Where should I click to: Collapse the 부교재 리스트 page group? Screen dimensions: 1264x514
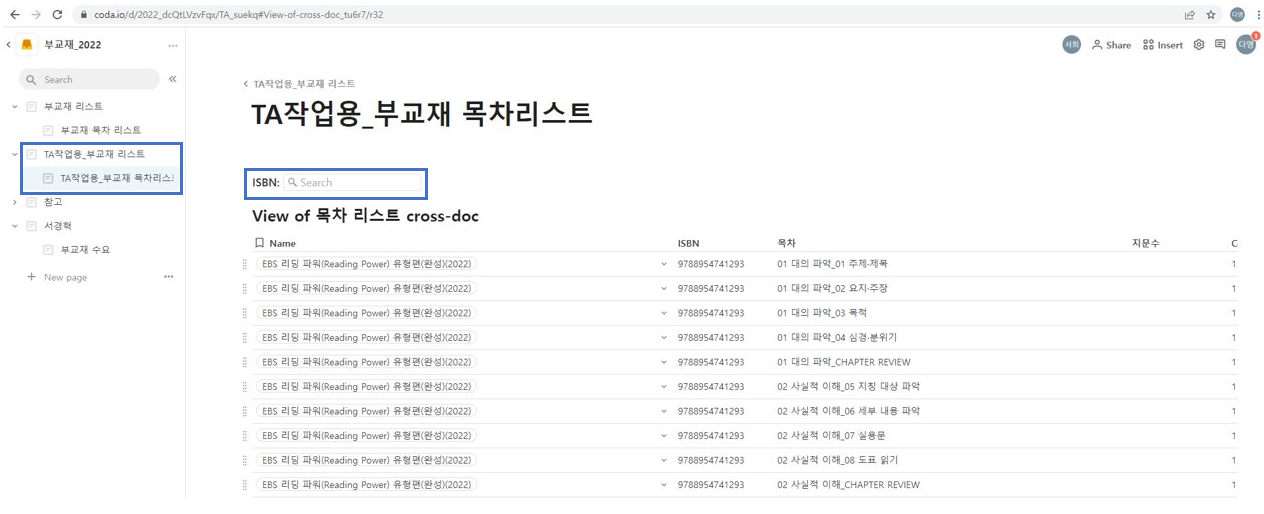(x=14, y=106)
